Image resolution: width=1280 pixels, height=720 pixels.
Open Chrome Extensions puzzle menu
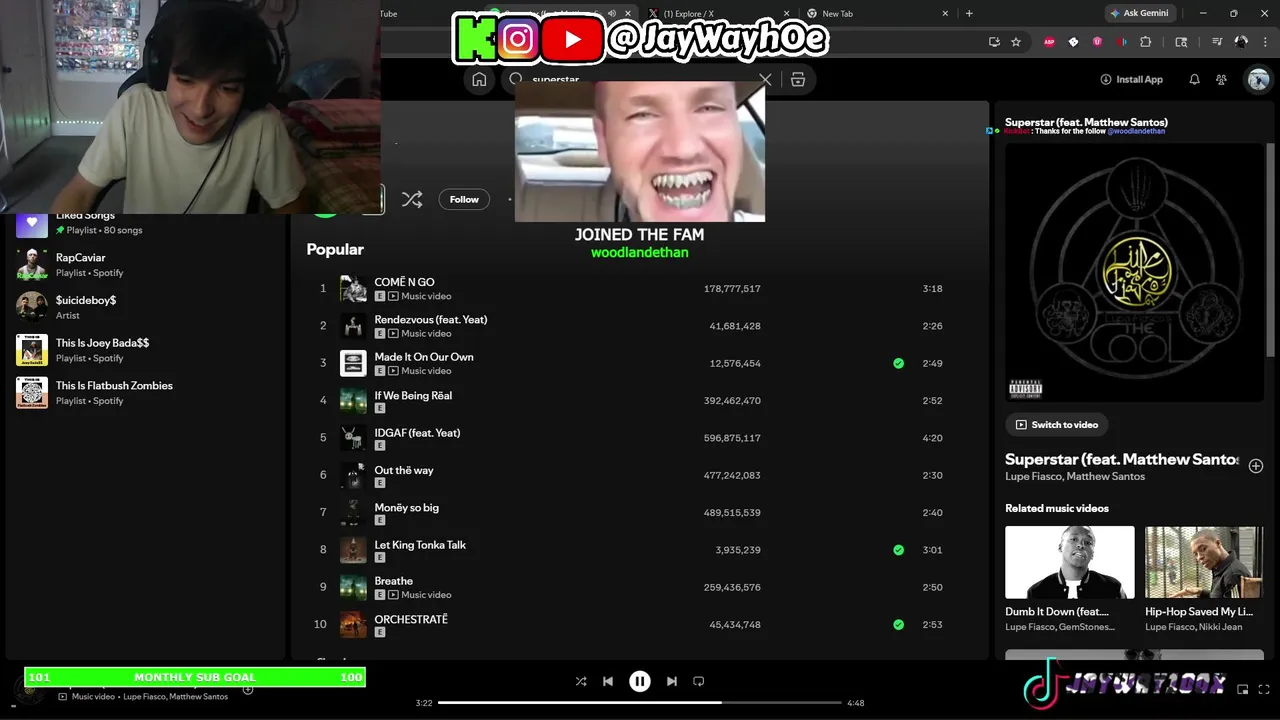1146,42
